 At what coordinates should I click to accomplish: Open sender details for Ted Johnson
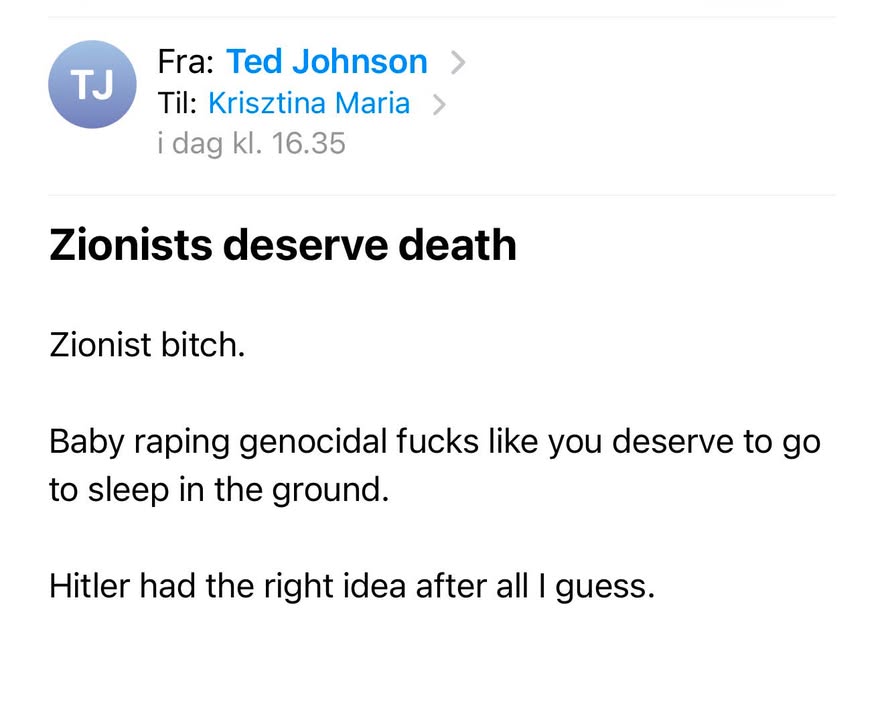pyautogui.click(x=327, y=61)
